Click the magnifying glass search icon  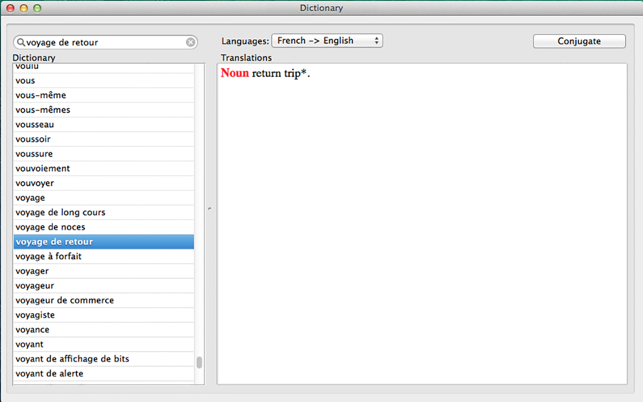pyautogui.click(x=21, y=42)
